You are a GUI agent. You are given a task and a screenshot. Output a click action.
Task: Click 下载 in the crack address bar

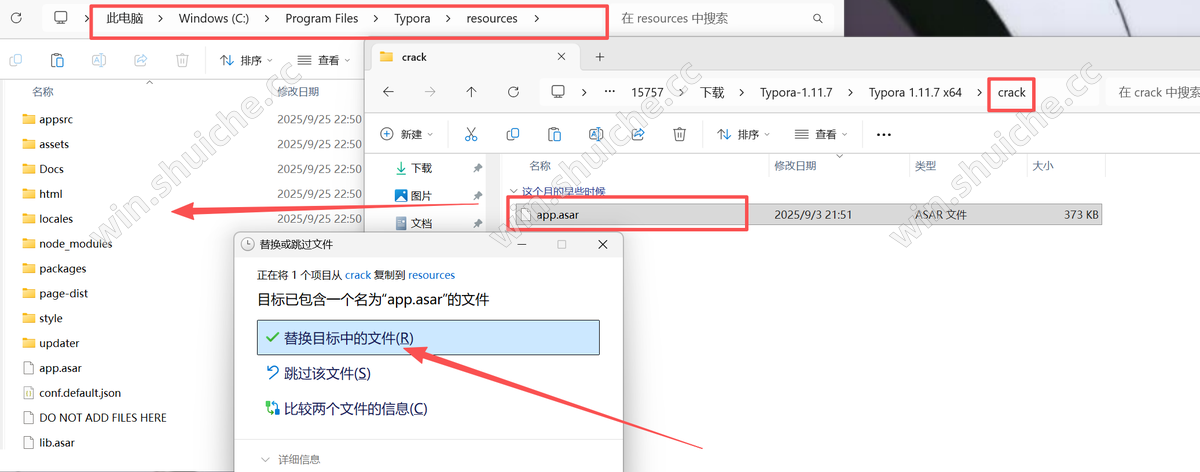pos(712,92)
